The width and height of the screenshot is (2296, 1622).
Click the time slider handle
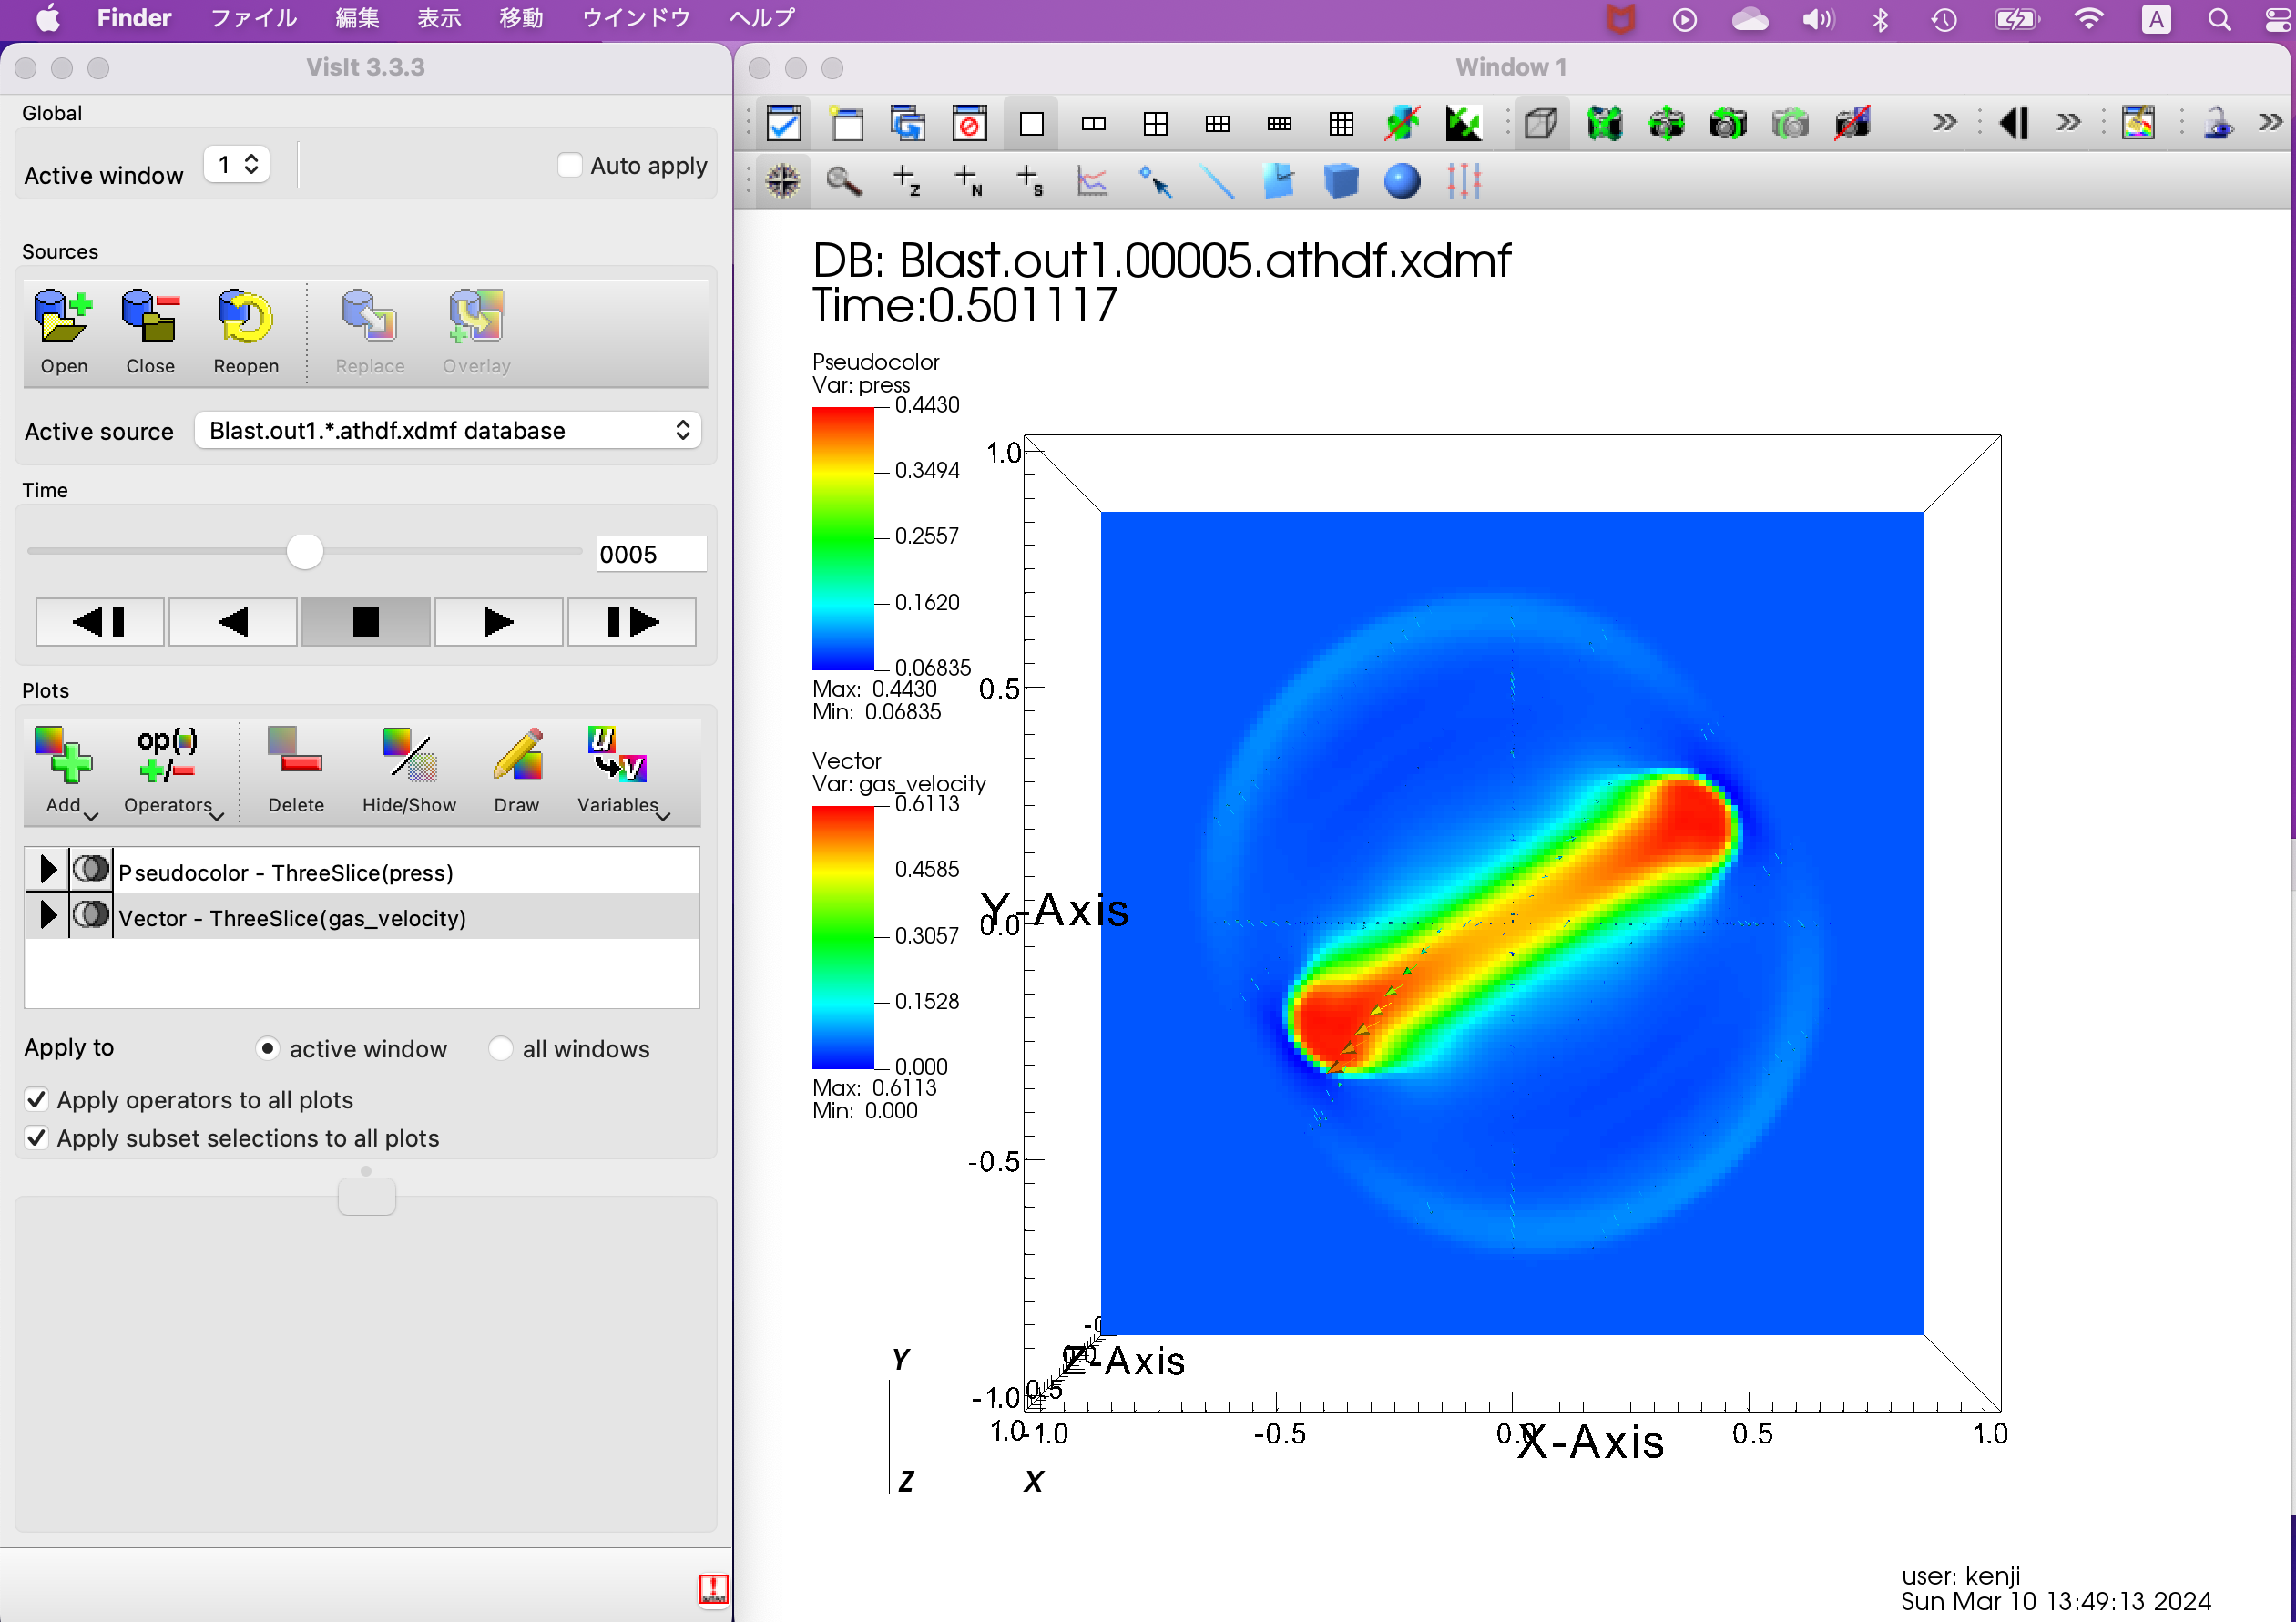tap(305, 551)
